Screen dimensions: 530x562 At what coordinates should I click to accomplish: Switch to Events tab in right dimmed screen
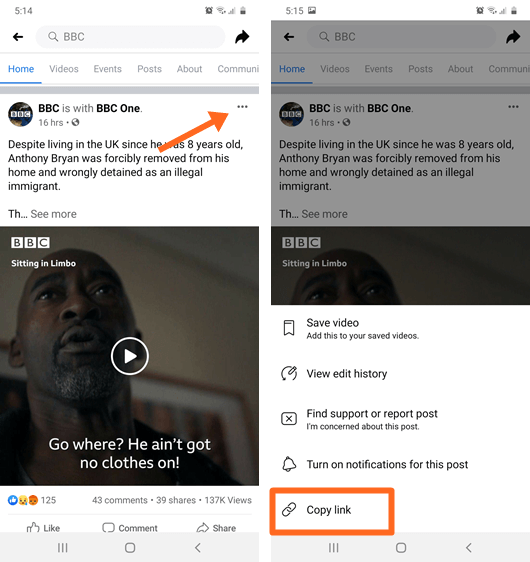(378, 69)
